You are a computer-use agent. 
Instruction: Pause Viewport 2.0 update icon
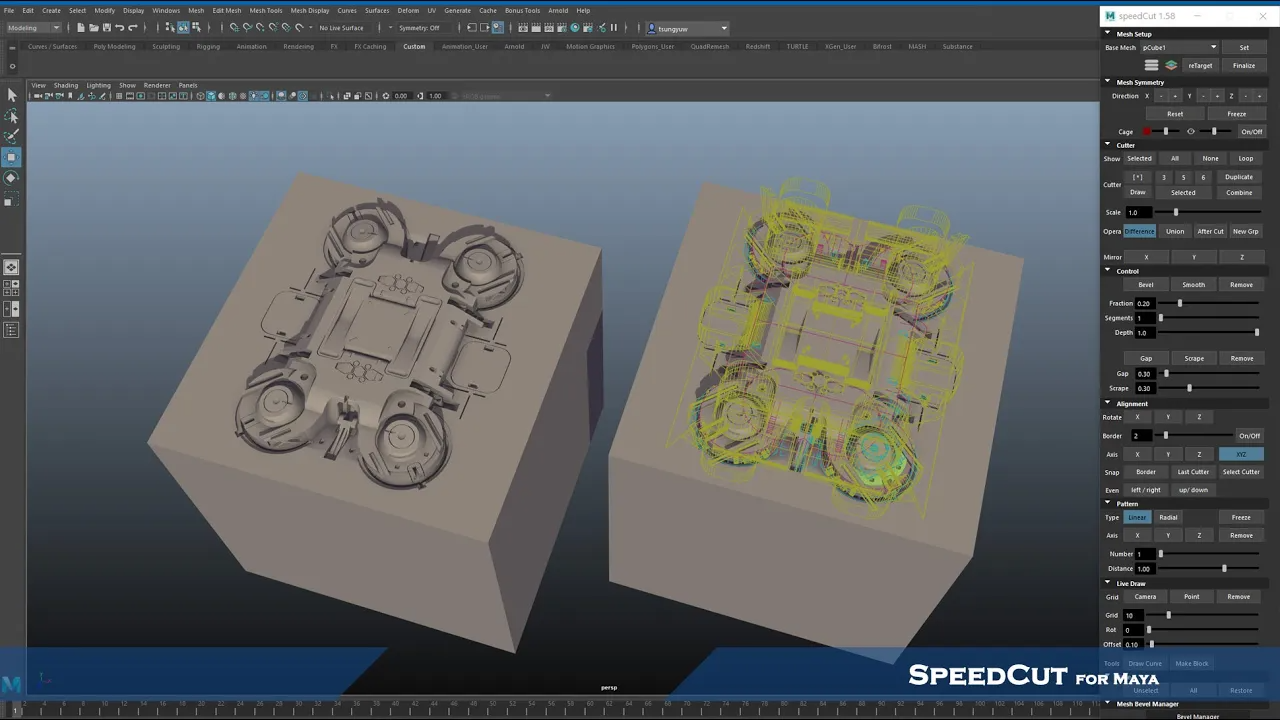(x=613, y=28)
